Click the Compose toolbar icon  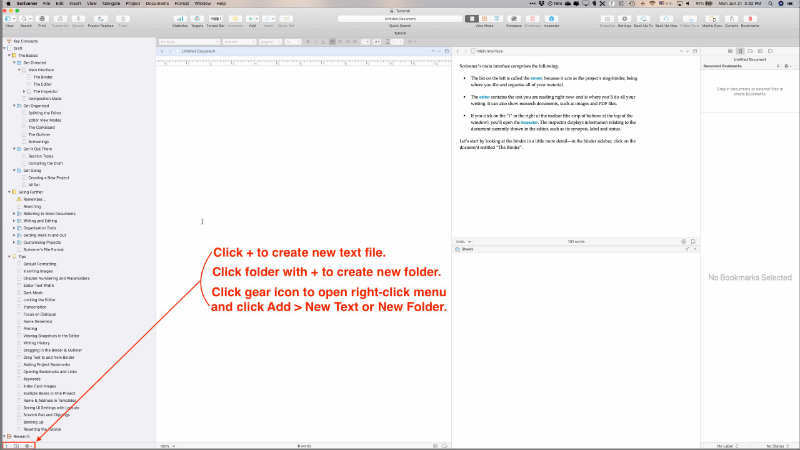tap(514, 20)
